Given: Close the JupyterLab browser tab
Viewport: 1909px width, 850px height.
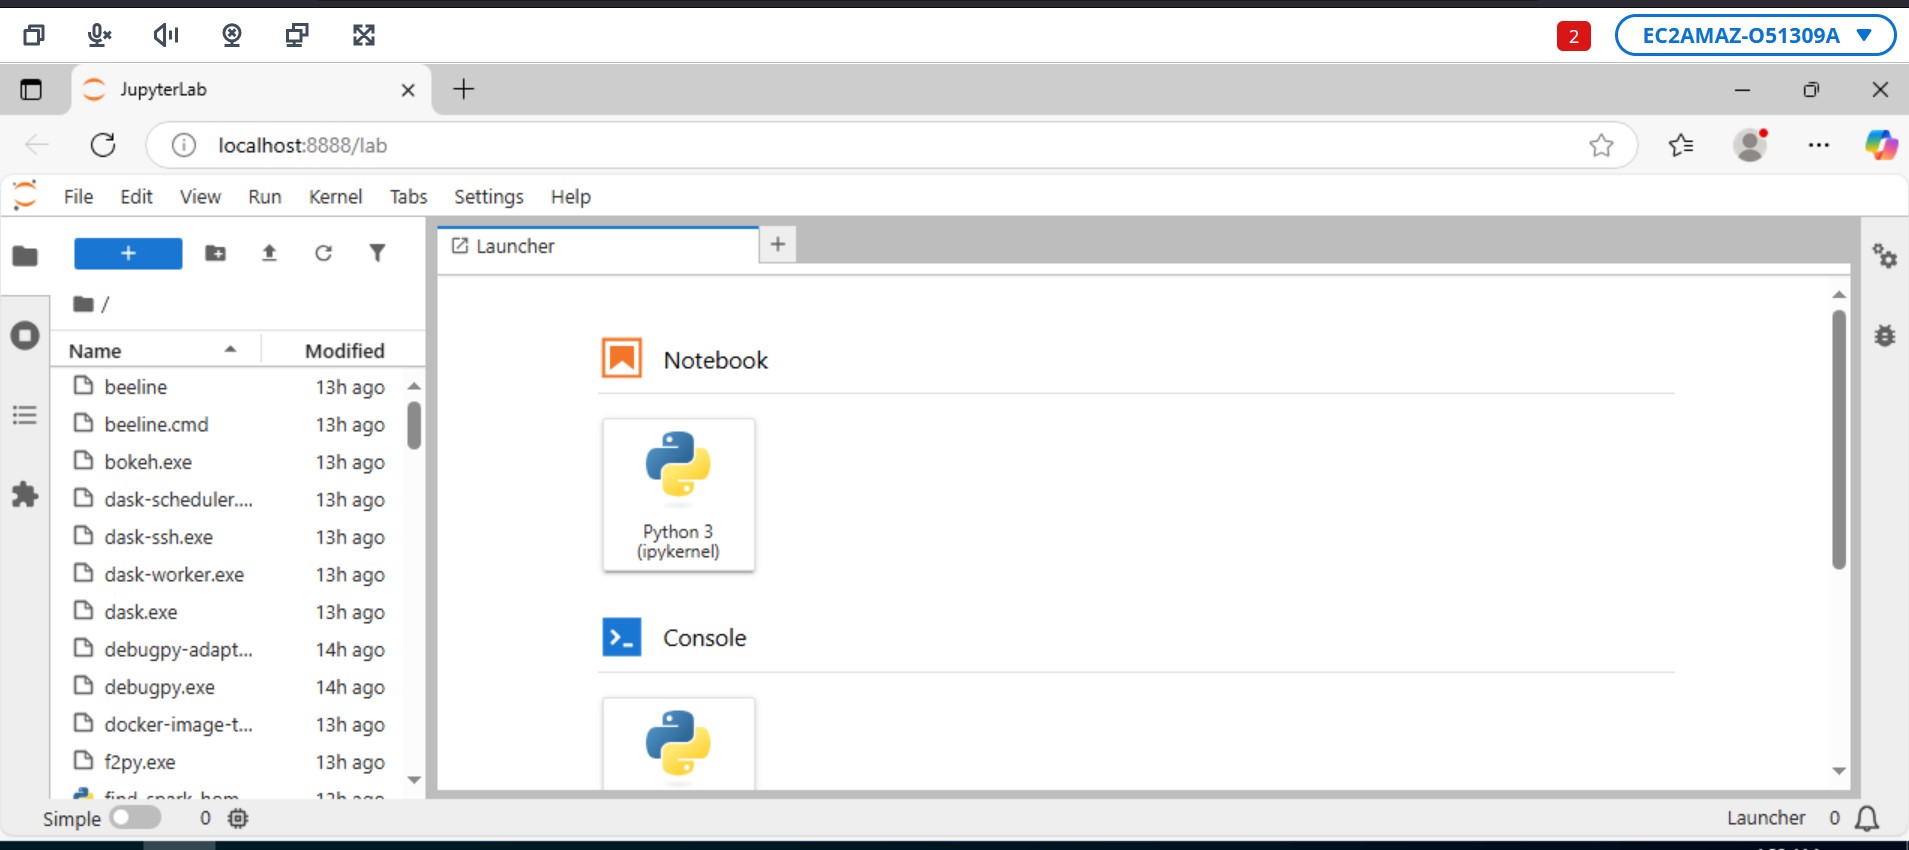Looking at the screenshot, I should tap(408, 90).
